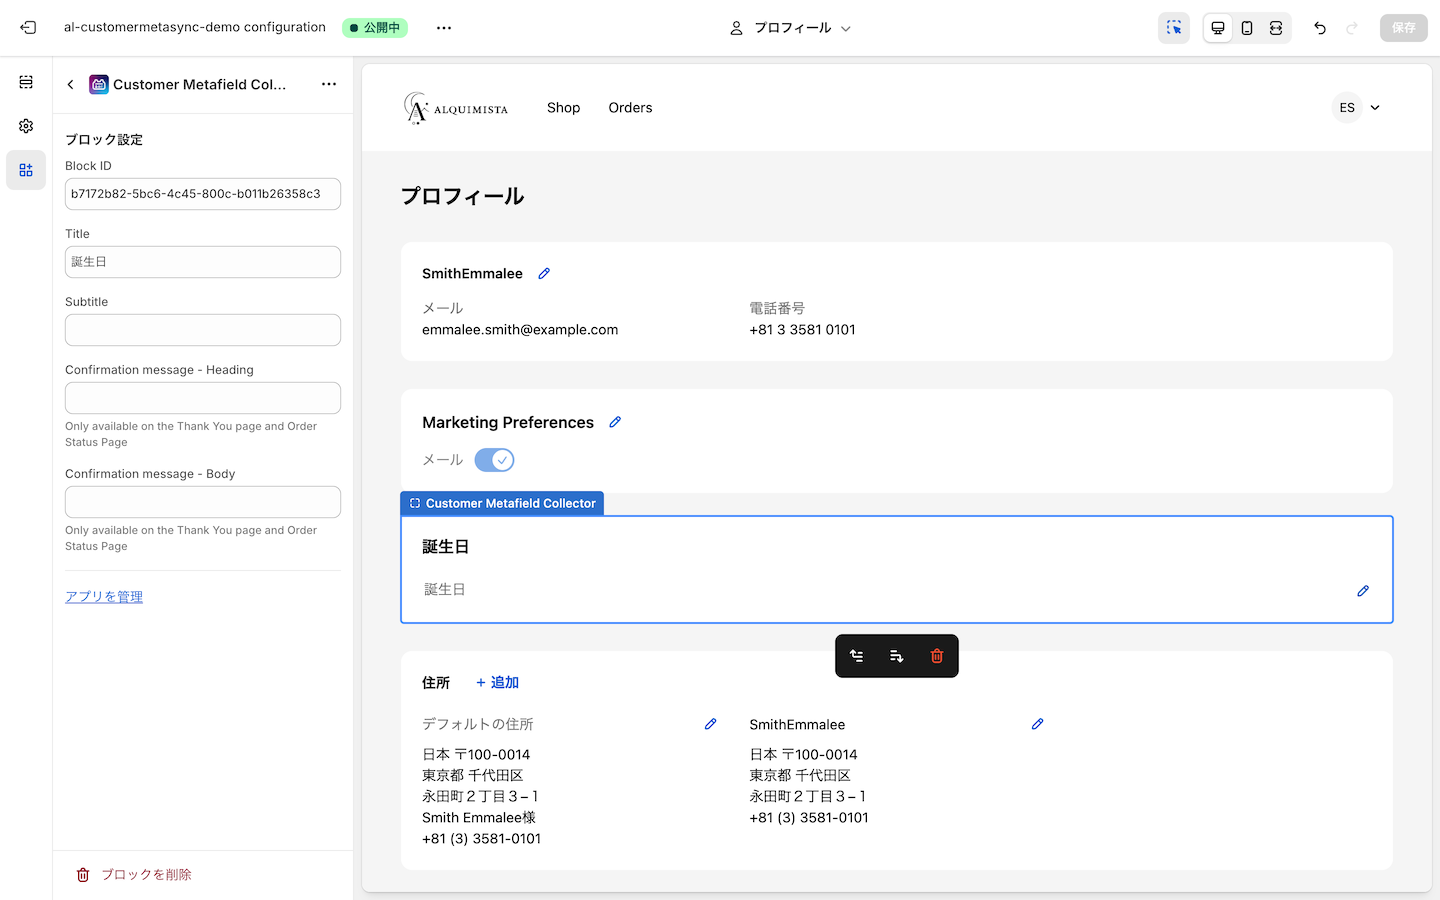The width and height of the screenshot is (1440, 900).
Task: Delete block via red trash icon in floating toolbar
Action: point(936,655)
